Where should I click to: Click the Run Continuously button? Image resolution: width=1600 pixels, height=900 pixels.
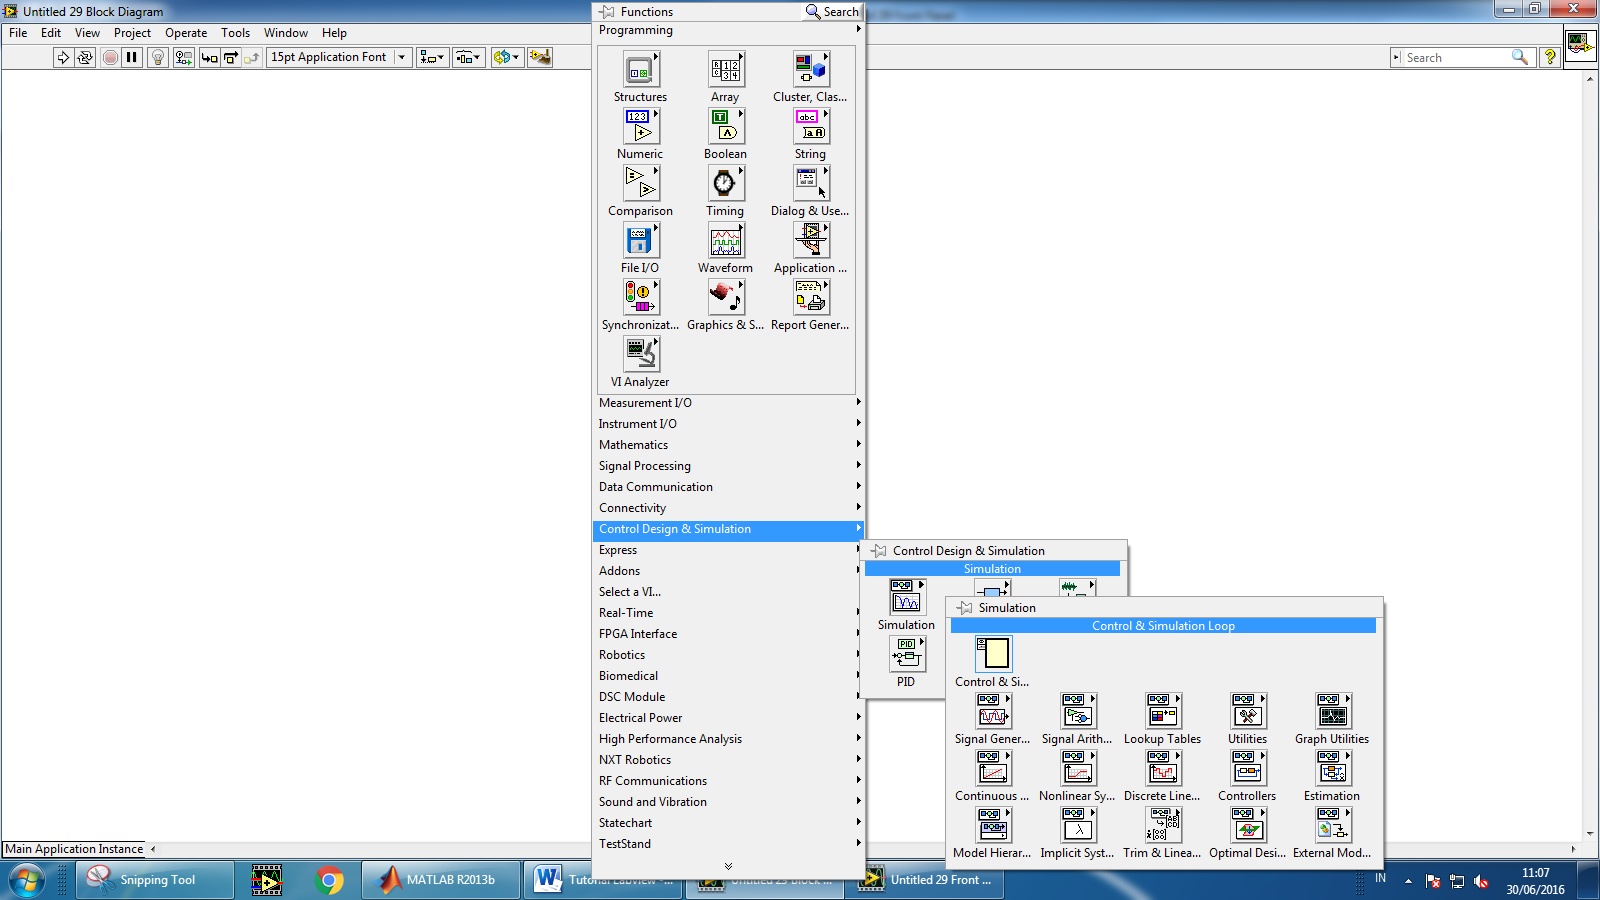85,57
